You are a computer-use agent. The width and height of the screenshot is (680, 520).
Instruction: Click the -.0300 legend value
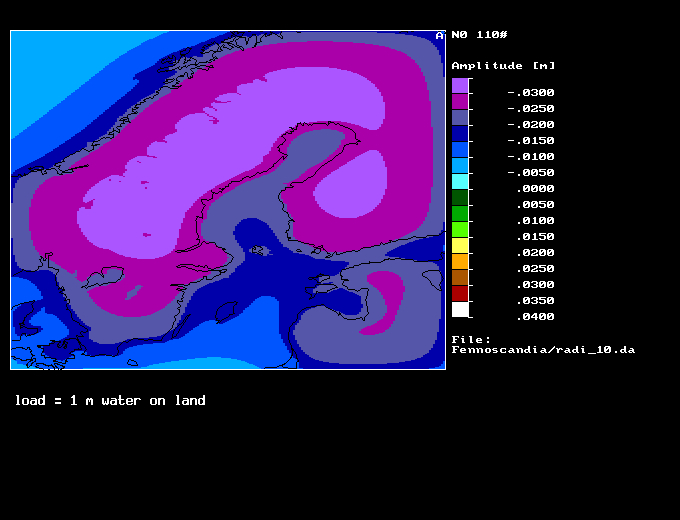click(531, 92)
